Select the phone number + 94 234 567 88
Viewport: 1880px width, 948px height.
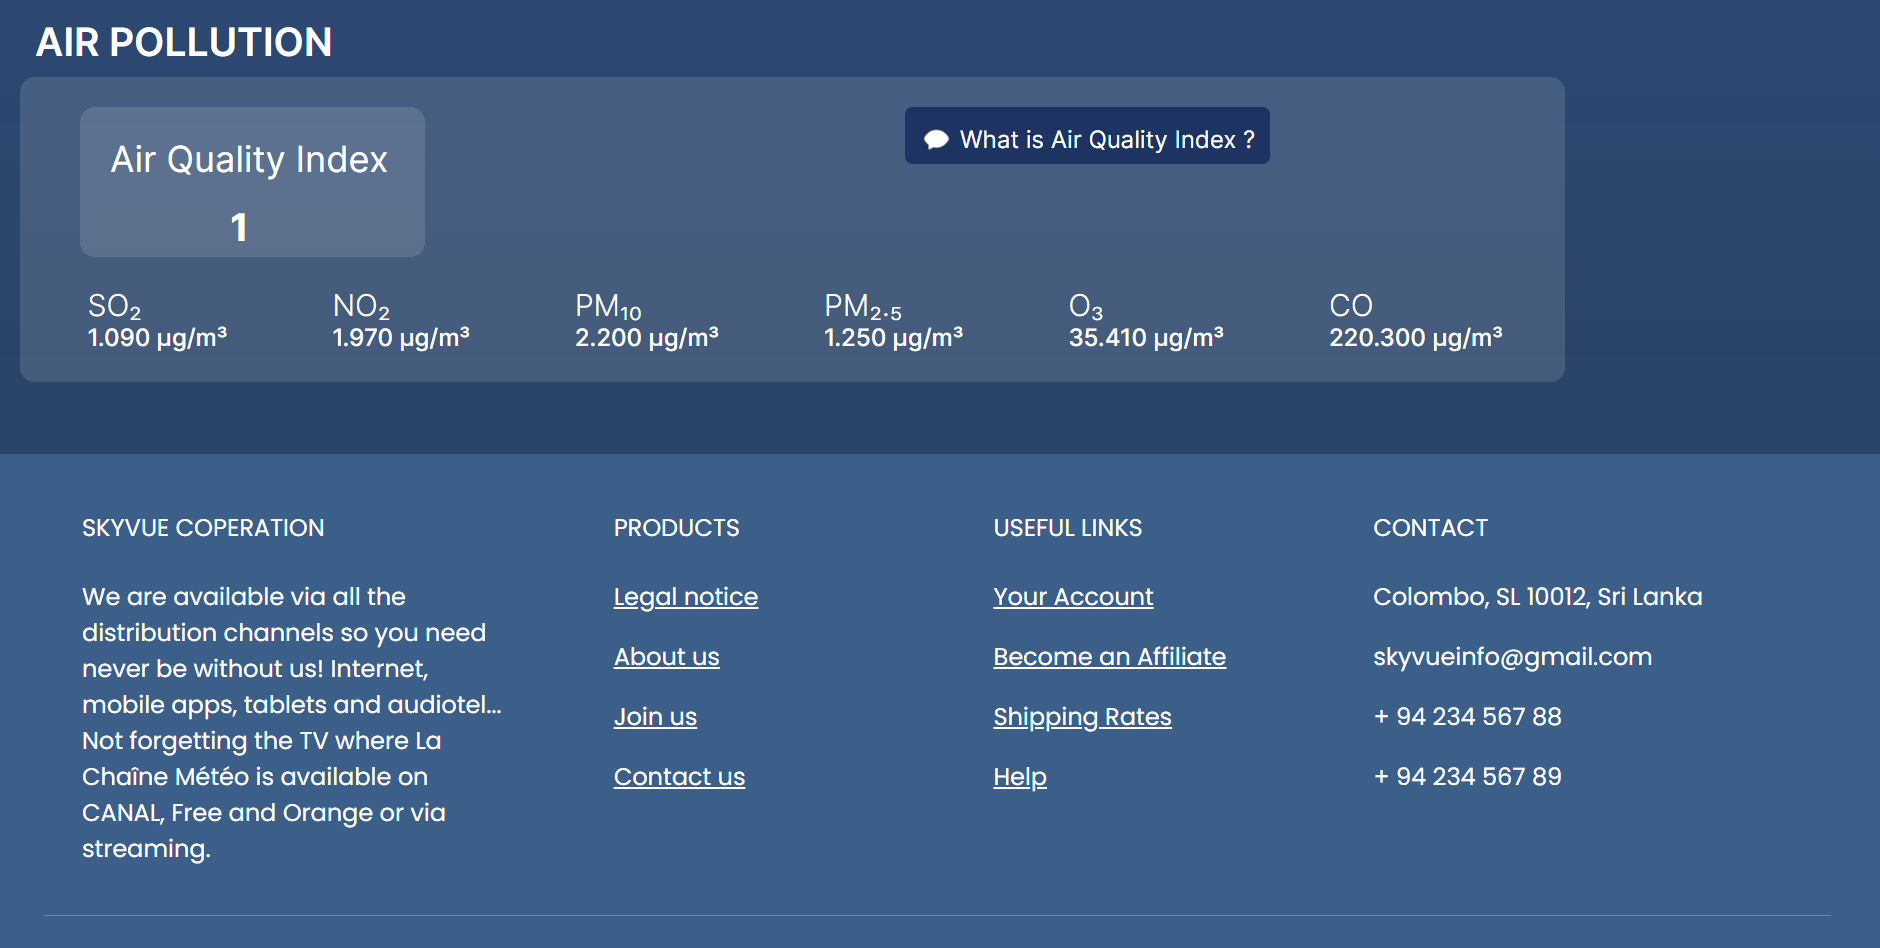point(1467,716)
